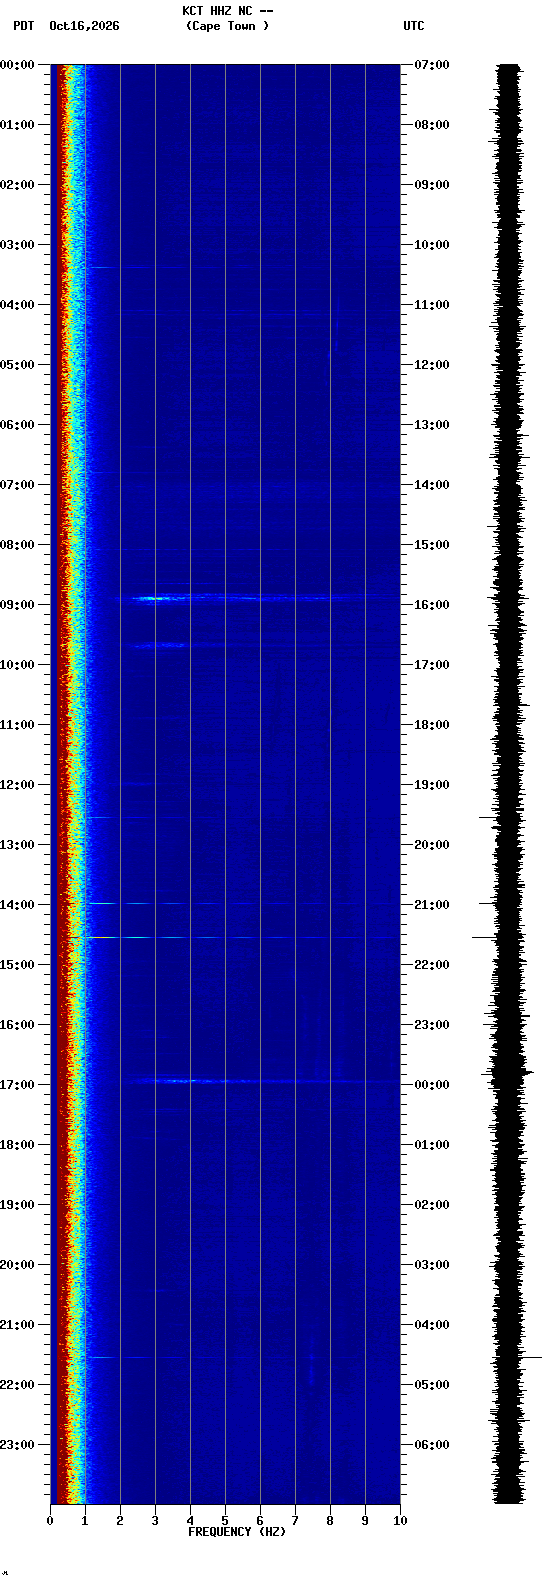This screenshot has width=552, height=1584.
Task: Click the UTC time label '16:00'
Action: (x=432, y=605)
